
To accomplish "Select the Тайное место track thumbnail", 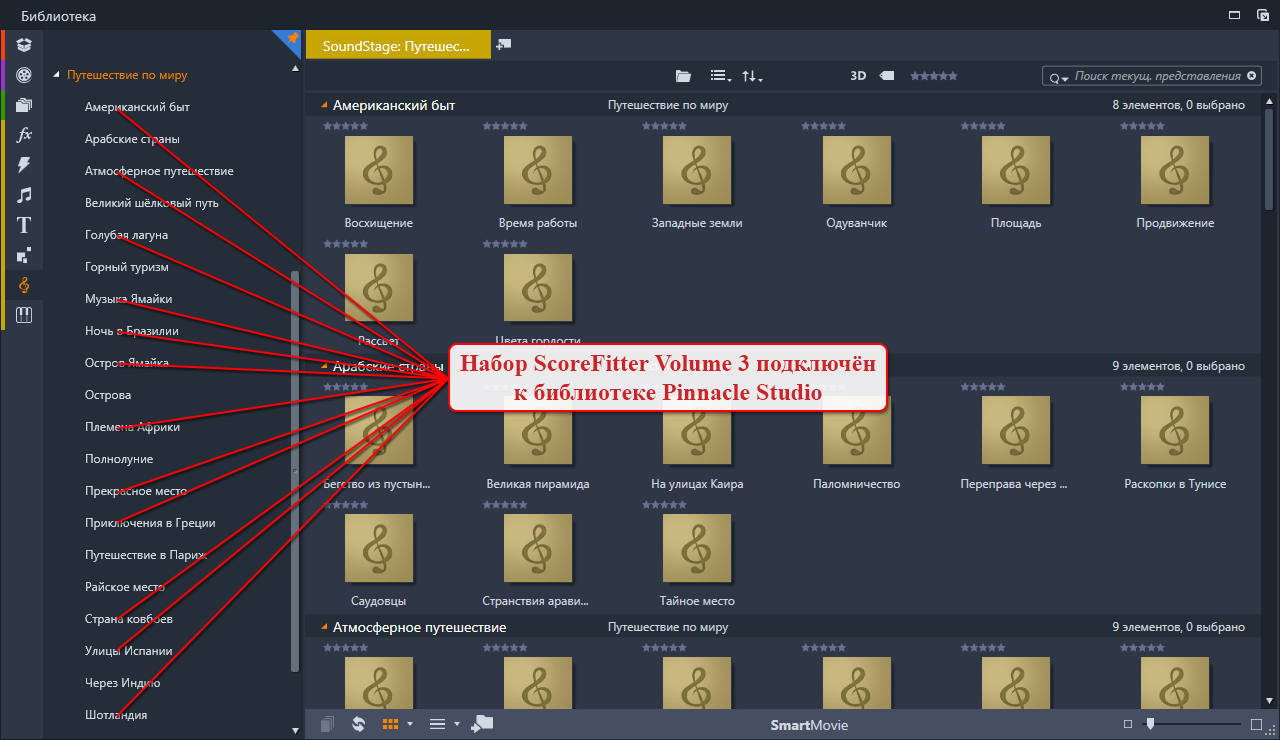I will (x=697, y=548).
